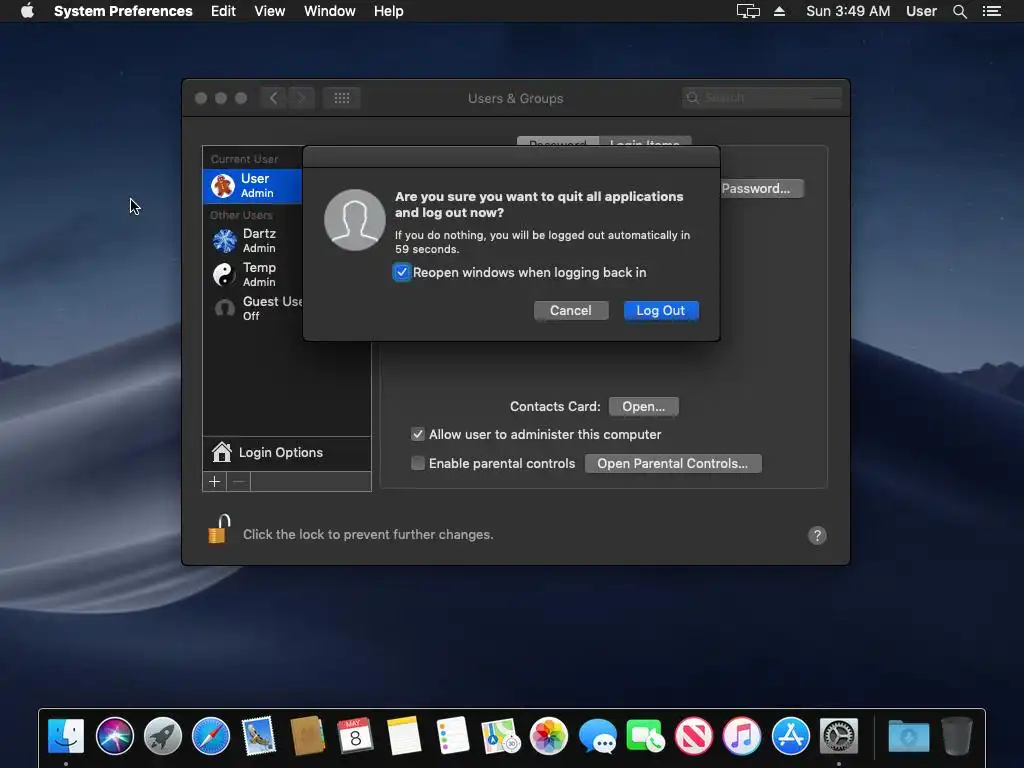The width and height of the screenshot is (1024, 768).
Task: Cancel the log out dialog
Action: click(x=571, y=311)
